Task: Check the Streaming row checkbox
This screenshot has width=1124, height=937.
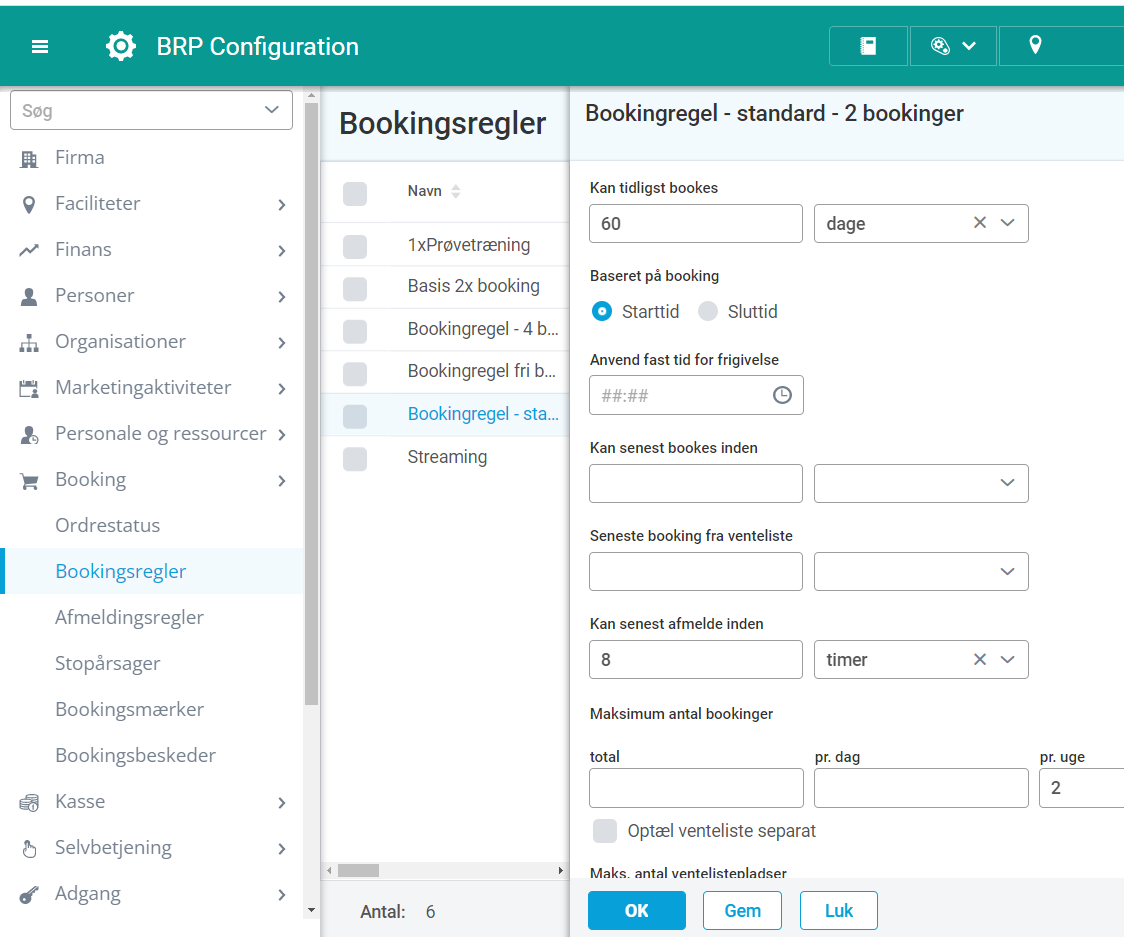Action: (x=355, y=458)
